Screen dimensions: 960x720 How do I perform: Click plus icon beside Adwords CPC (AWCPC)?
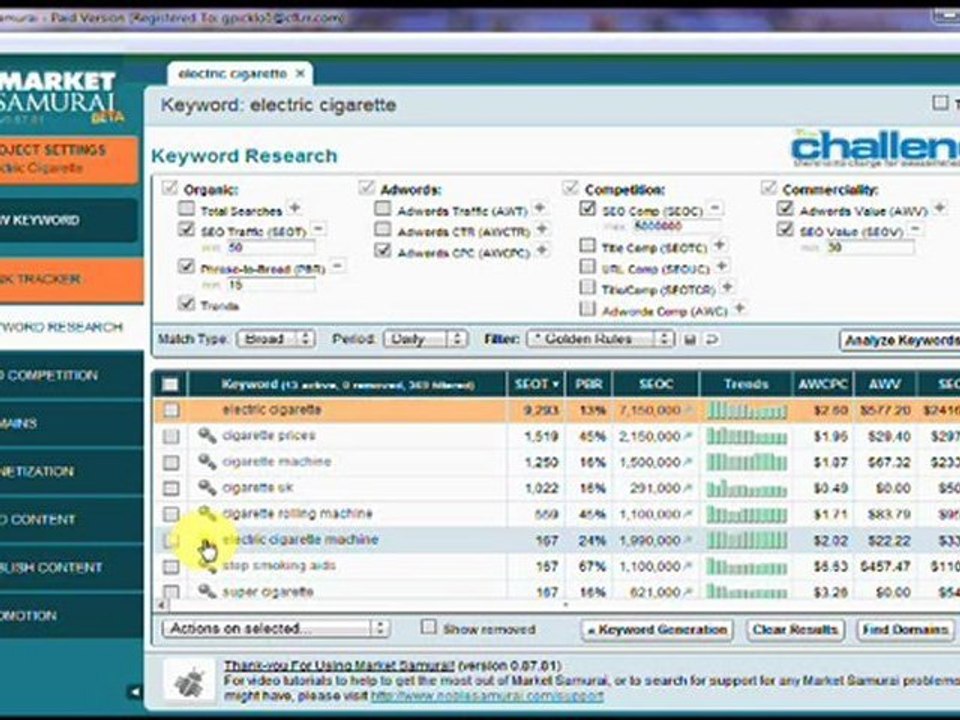542,250
